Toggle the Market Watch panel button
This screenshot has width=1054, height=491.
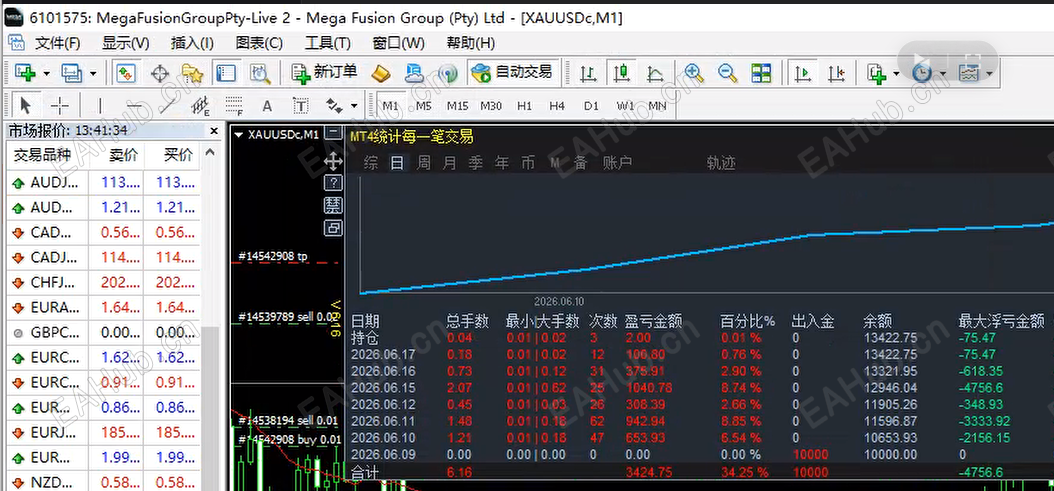[x=126, y=73]
